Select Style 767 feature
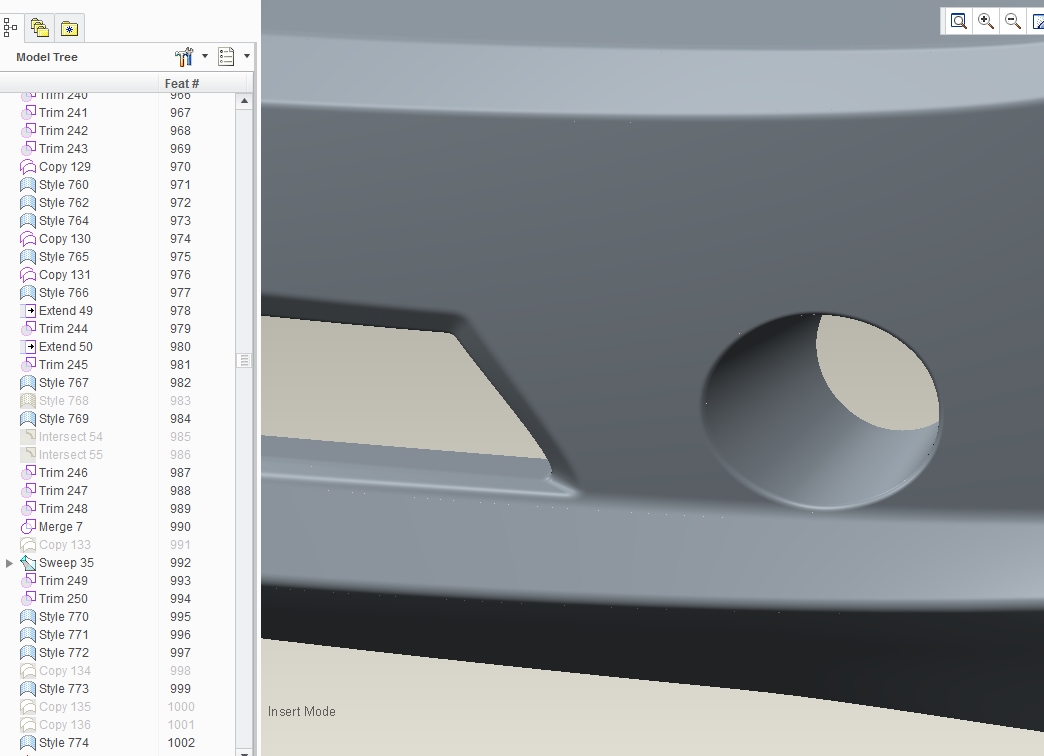Screen dimensions: 1044x756 [64, 382]
